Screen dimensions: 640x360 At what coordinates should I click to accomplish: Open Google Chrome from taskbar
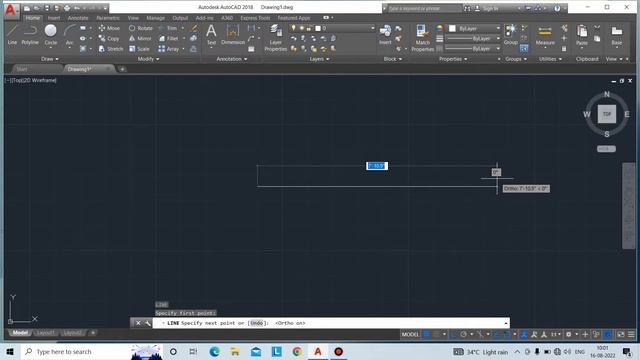297,351
